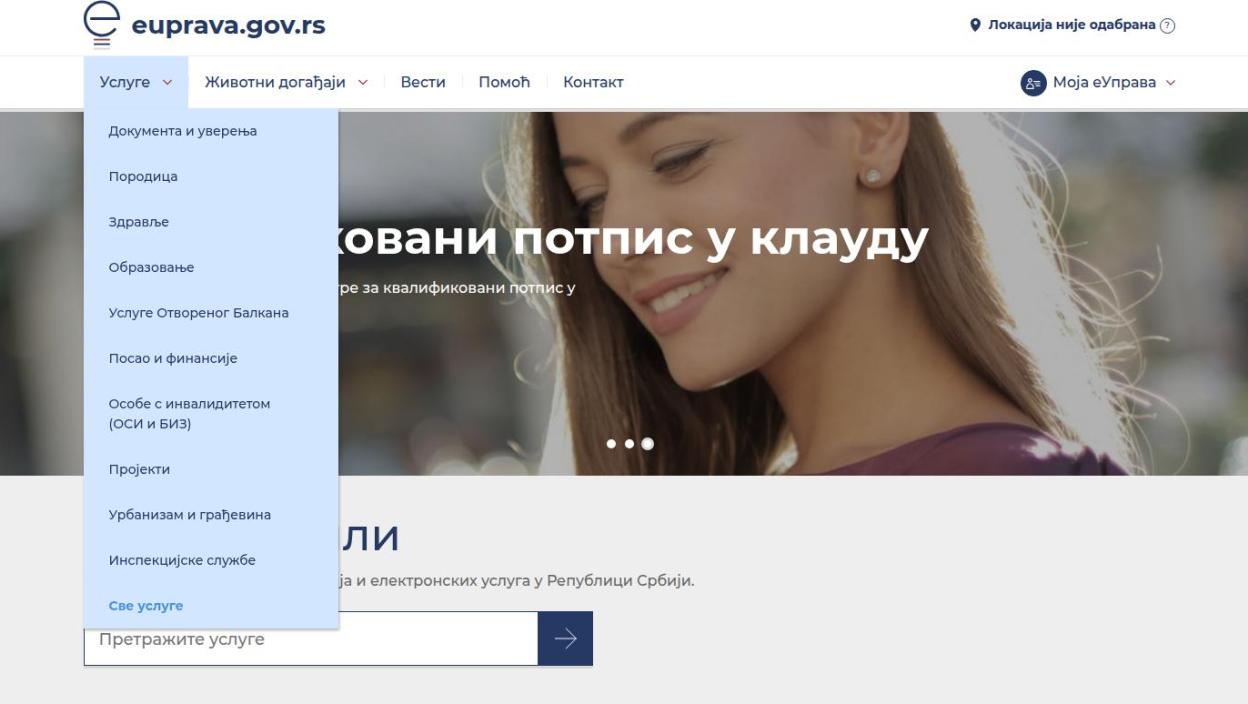Focus the Претражите услуге search field
The image size is (1248, 704).
click(x=310, y=639)
